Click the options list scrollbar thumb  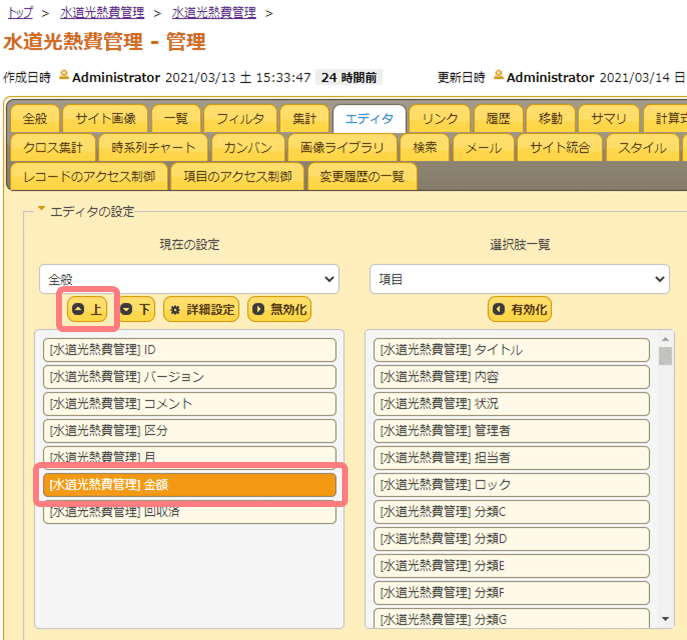[x=665, y=356]
